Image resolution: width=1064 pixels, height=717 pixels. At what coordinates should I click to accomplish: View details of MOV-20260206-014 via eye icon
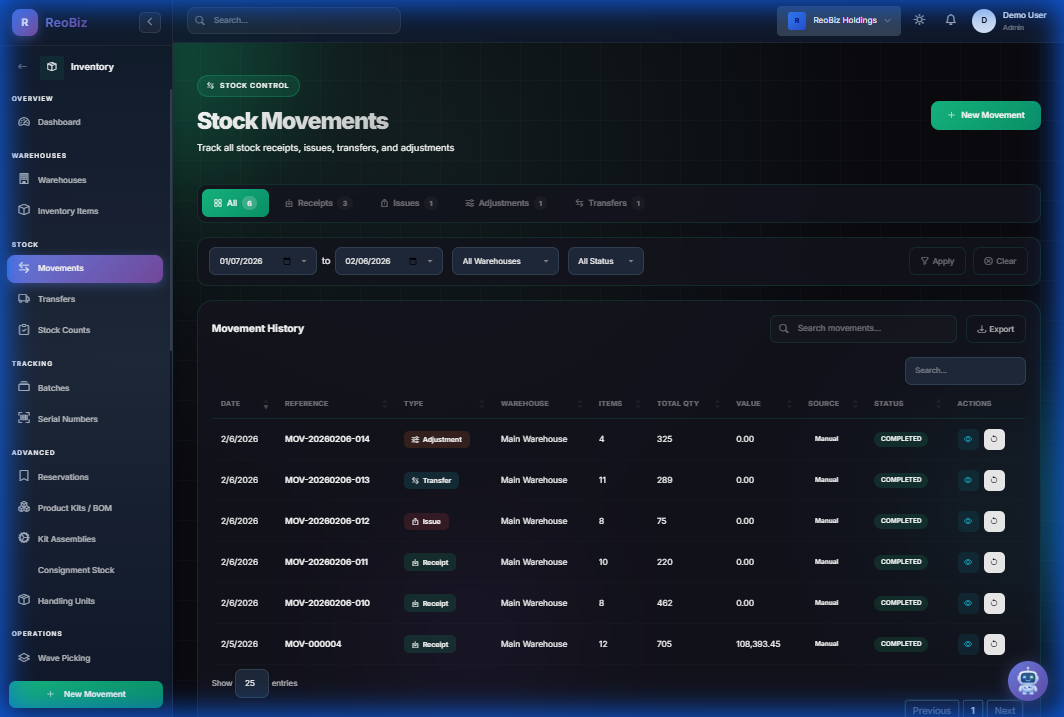[967, 438]
